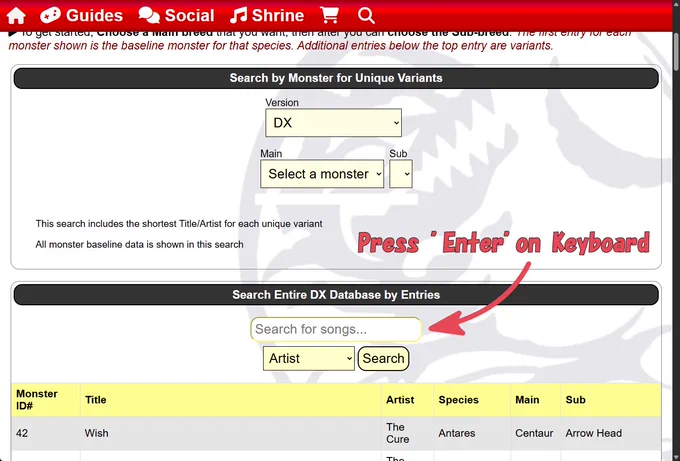Screen dimensions: 680x461
Task: Select the '42' monster ID cell
Action: tap(46, 433)
